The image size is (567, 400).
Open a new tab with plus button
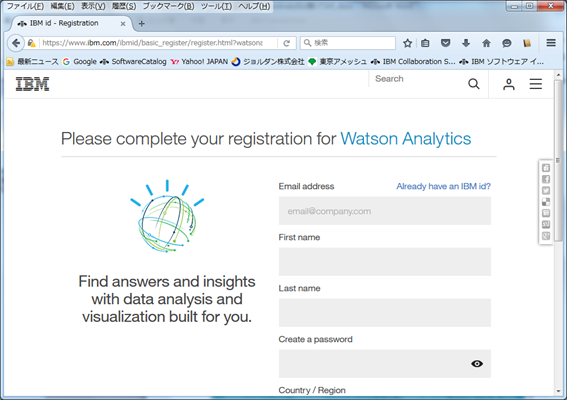pyautogui.click(x=142, y=24)
